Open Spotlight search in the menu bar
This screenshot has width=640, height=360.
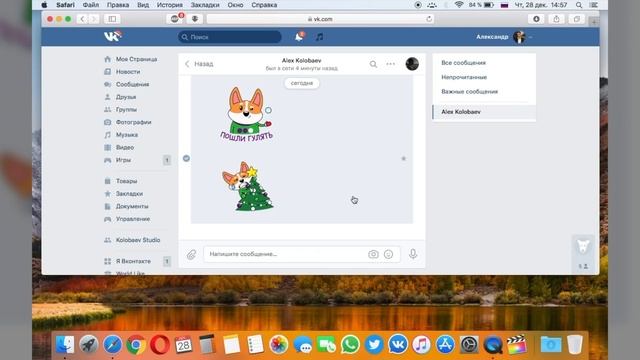coord(579,5)
